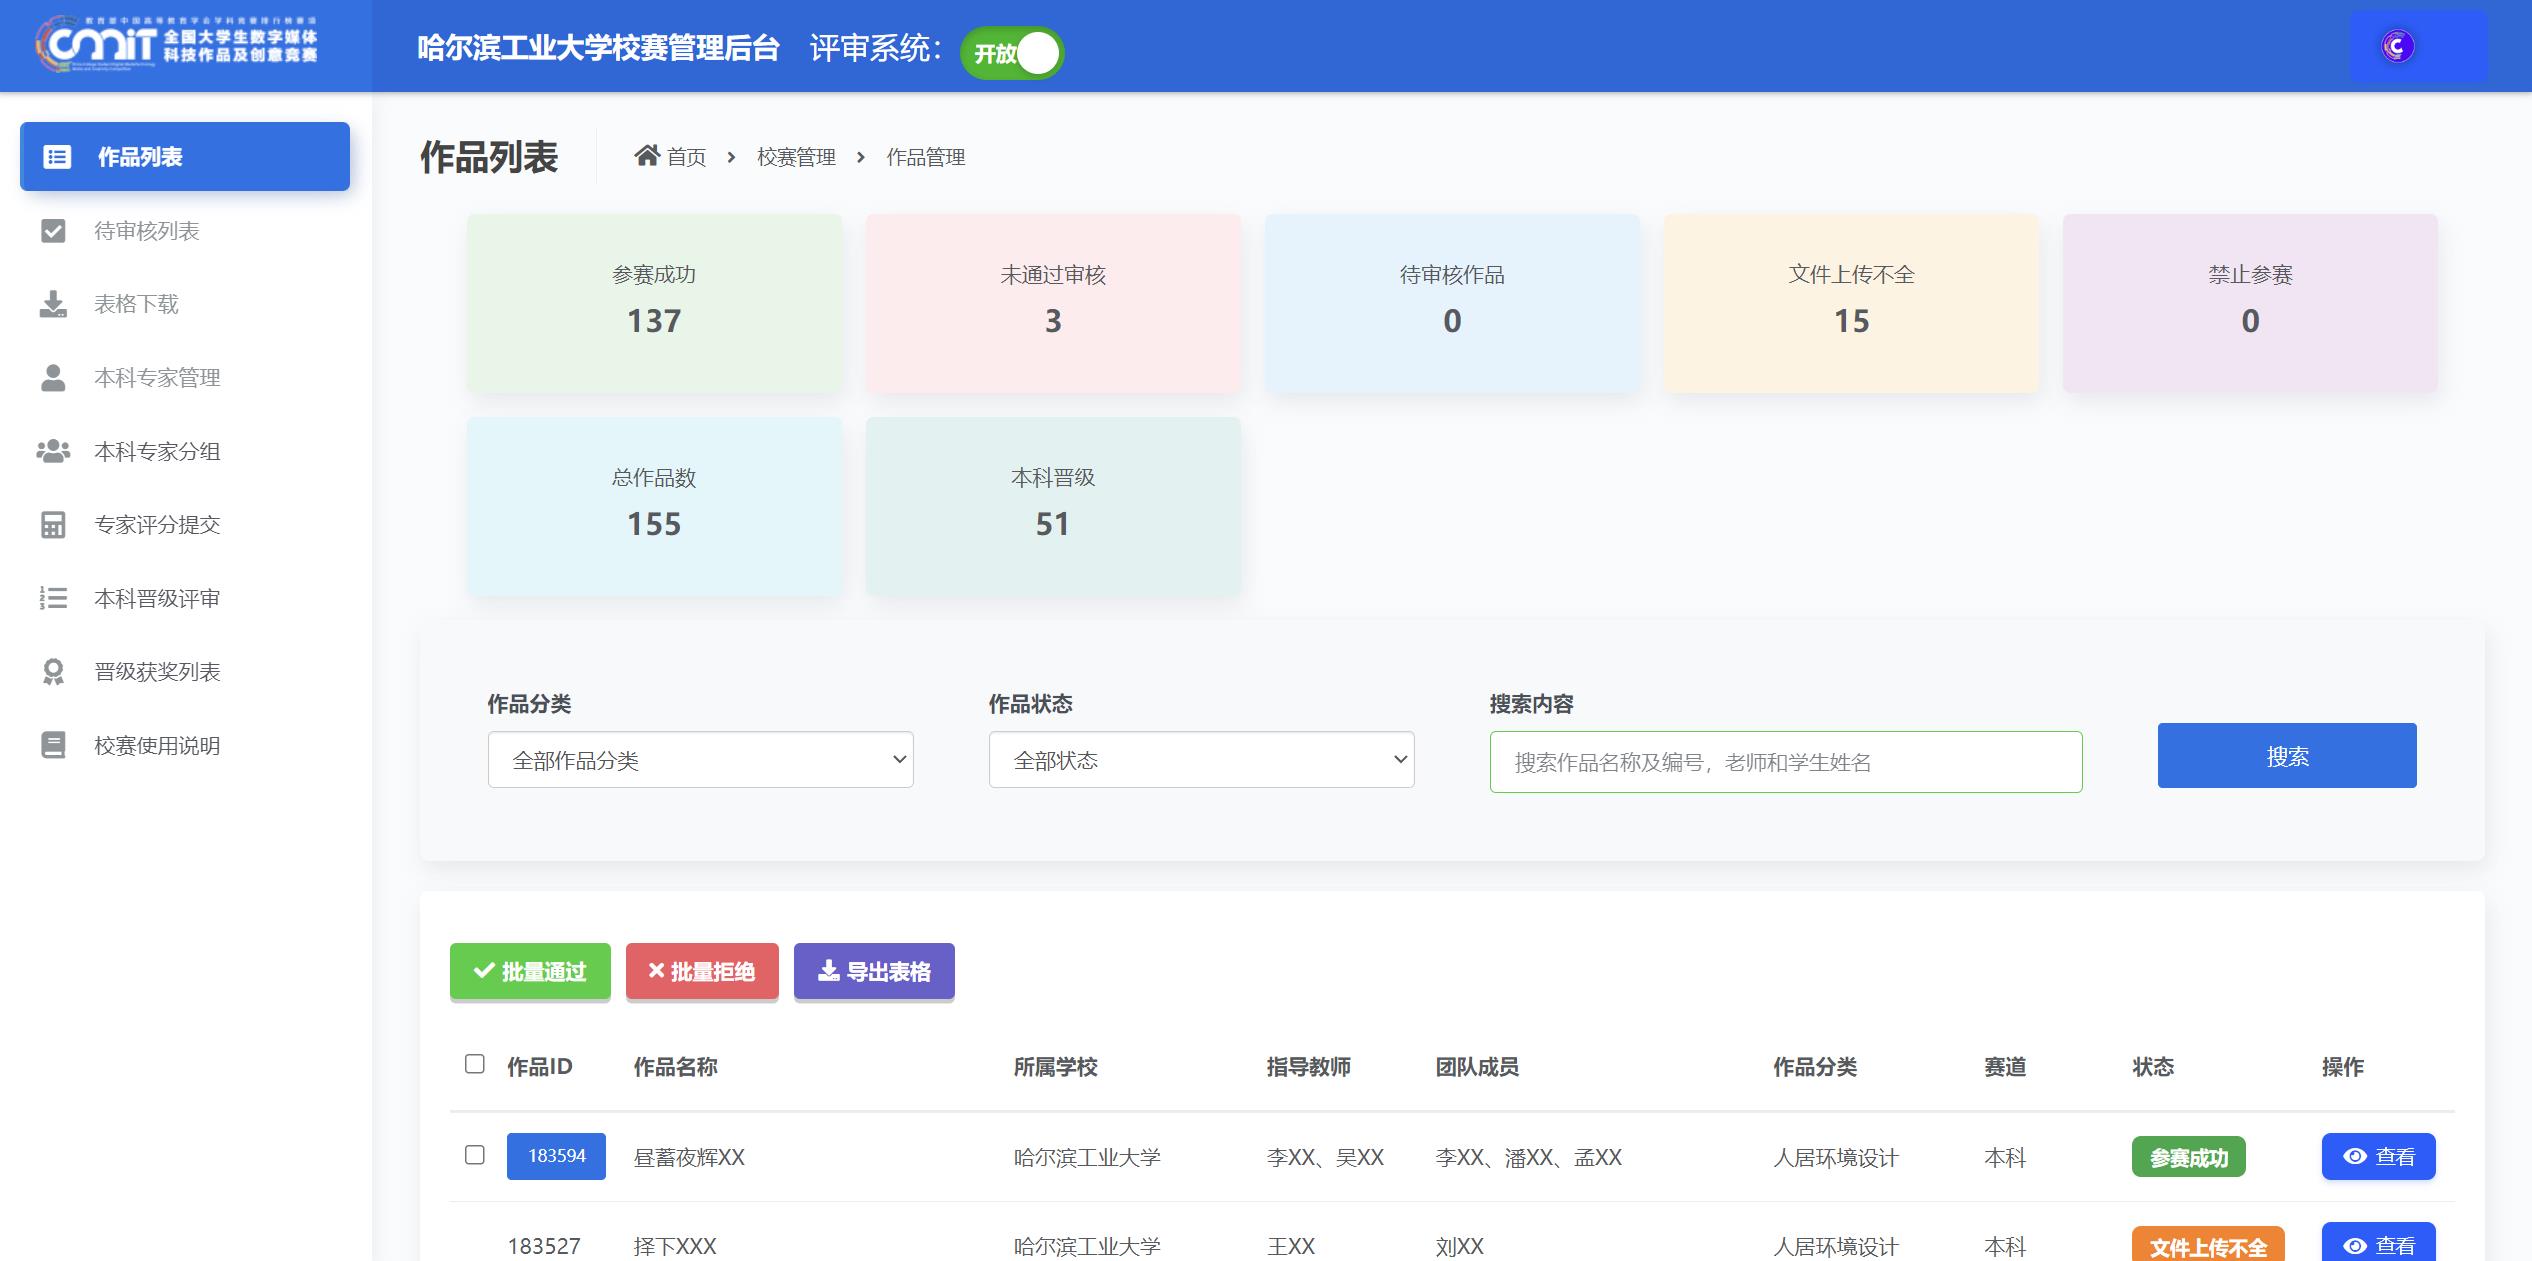Click the 作品ID column header
2532x1261 pixels.
pos(540,1067)
